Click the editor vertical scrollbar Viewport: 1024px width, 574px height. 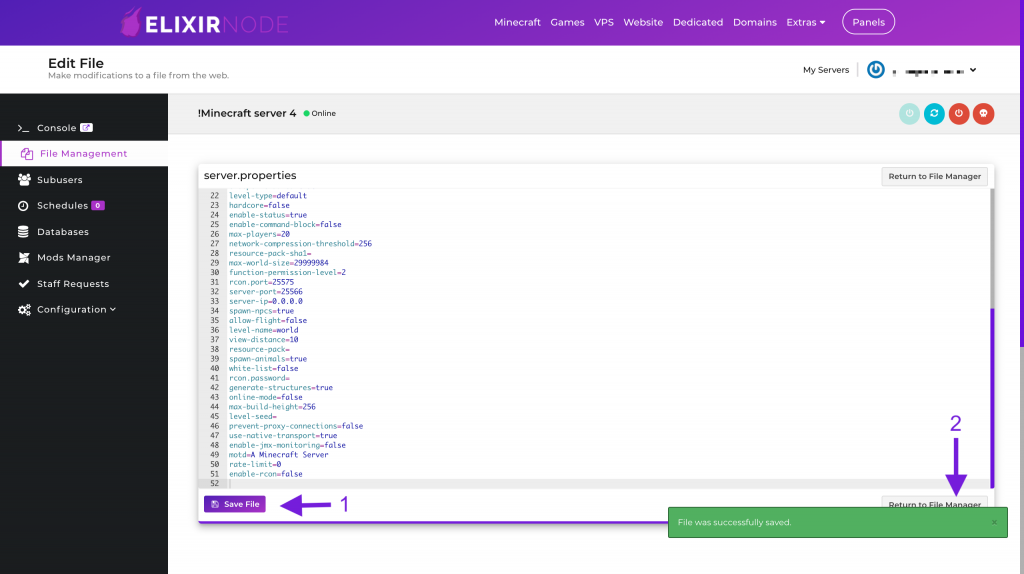click(992, 398)
